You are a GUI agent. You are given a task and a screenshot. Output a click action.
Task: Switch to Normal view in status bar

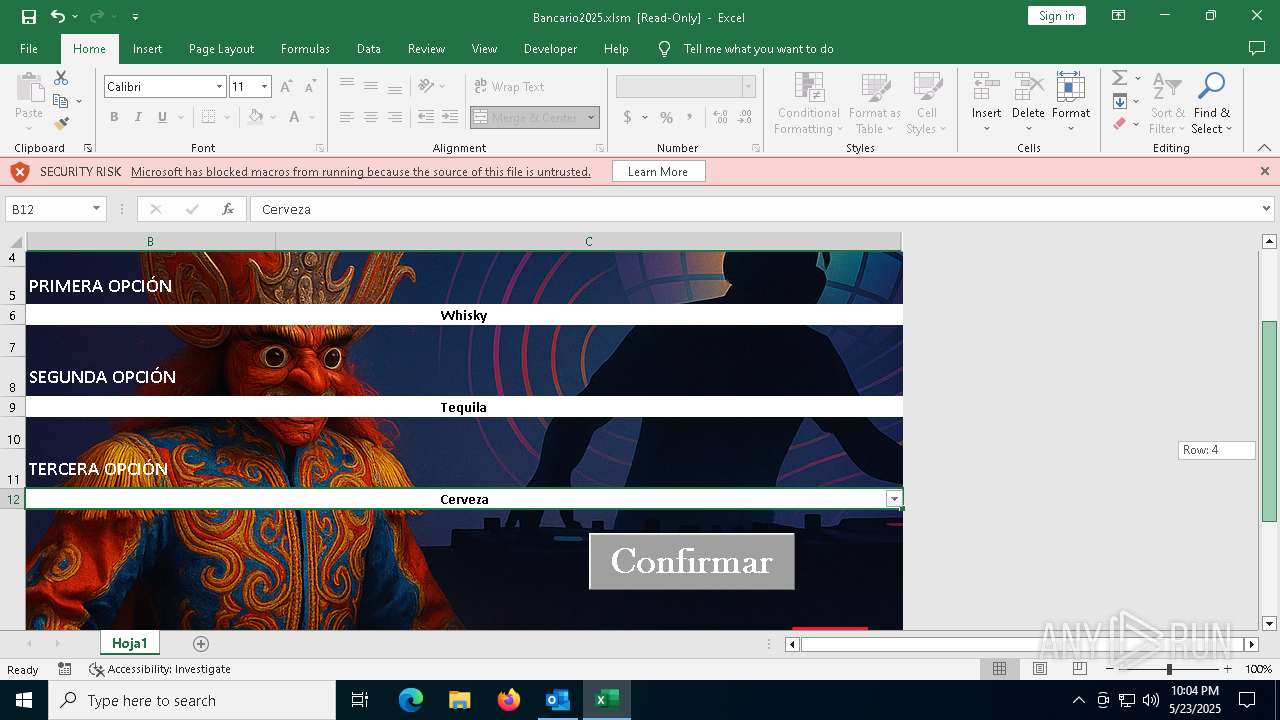point(999,669)
